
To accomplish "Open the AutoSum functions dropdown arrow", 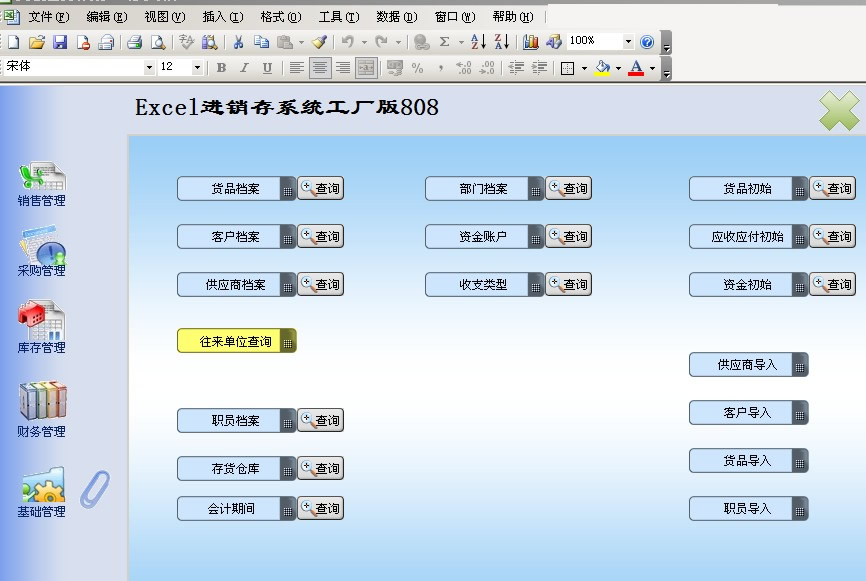I will coord(461,42).
